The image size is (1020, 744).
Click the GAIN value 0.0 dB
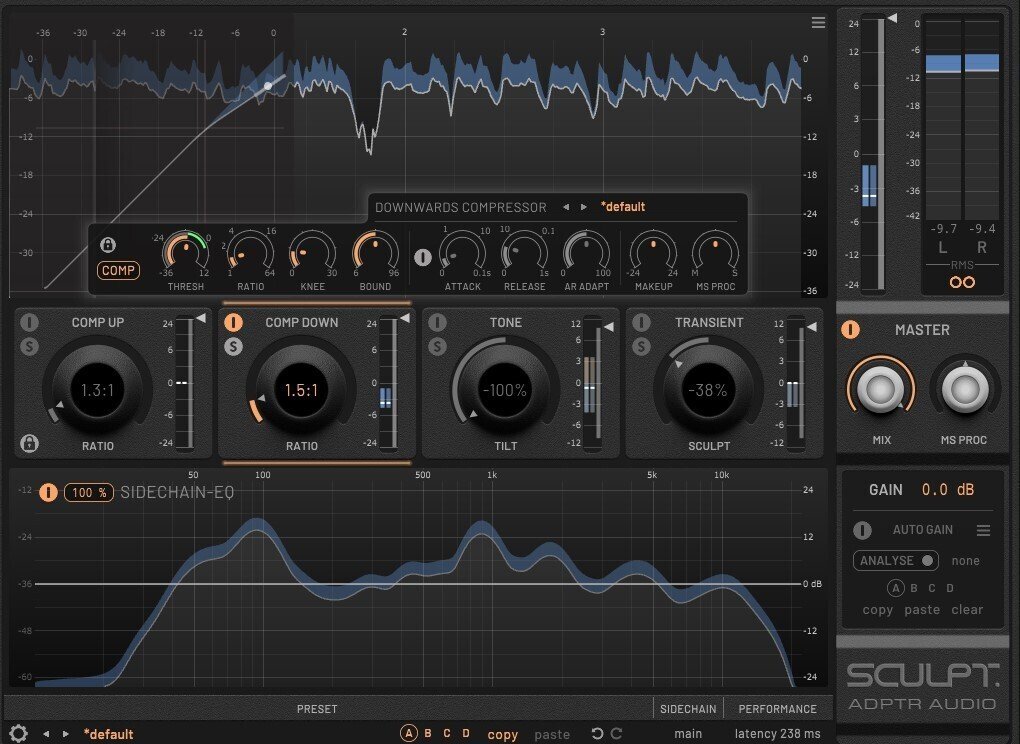tap(948, 490)
